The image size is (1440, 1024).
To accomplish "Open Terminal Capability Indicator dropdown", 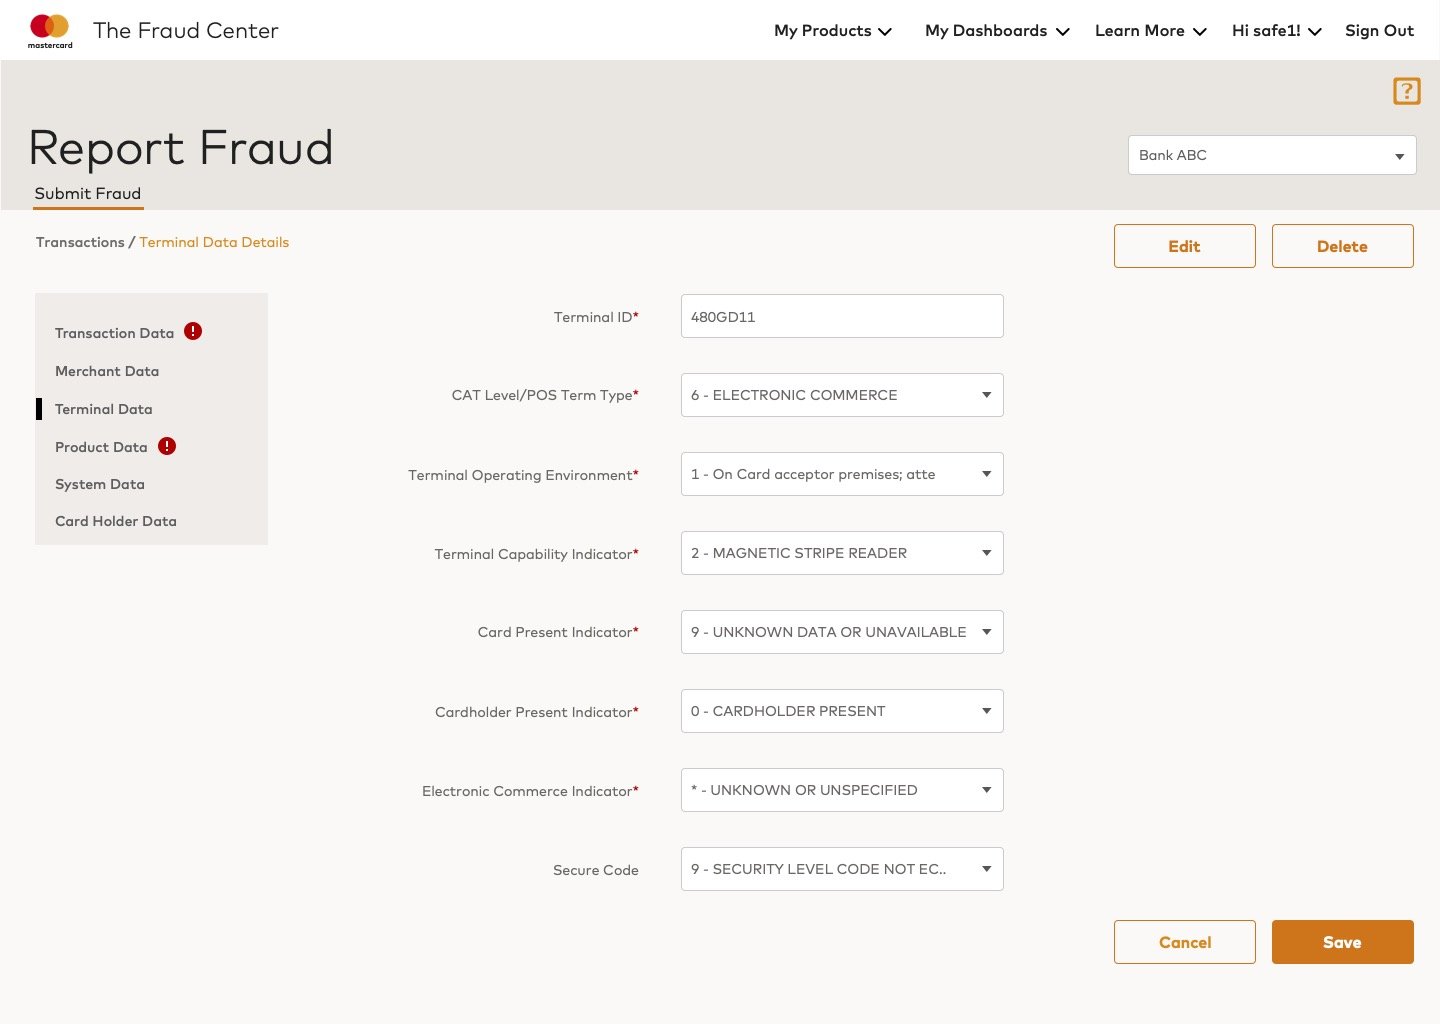I will pos(842,553).
